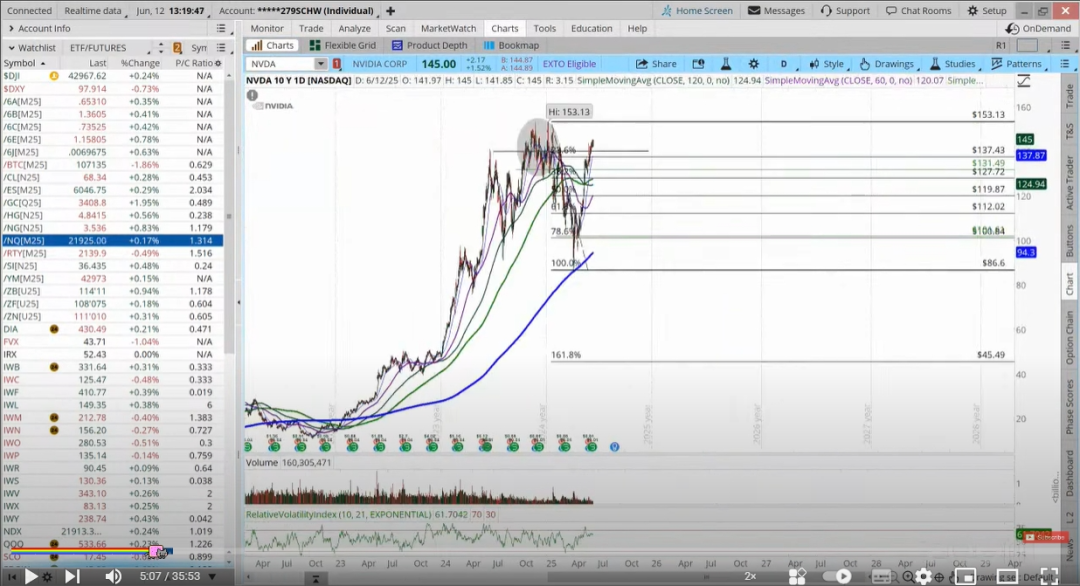Click the Share chart icon
Viewport: 1080px width, 586px height.
[x=656, y=63]
